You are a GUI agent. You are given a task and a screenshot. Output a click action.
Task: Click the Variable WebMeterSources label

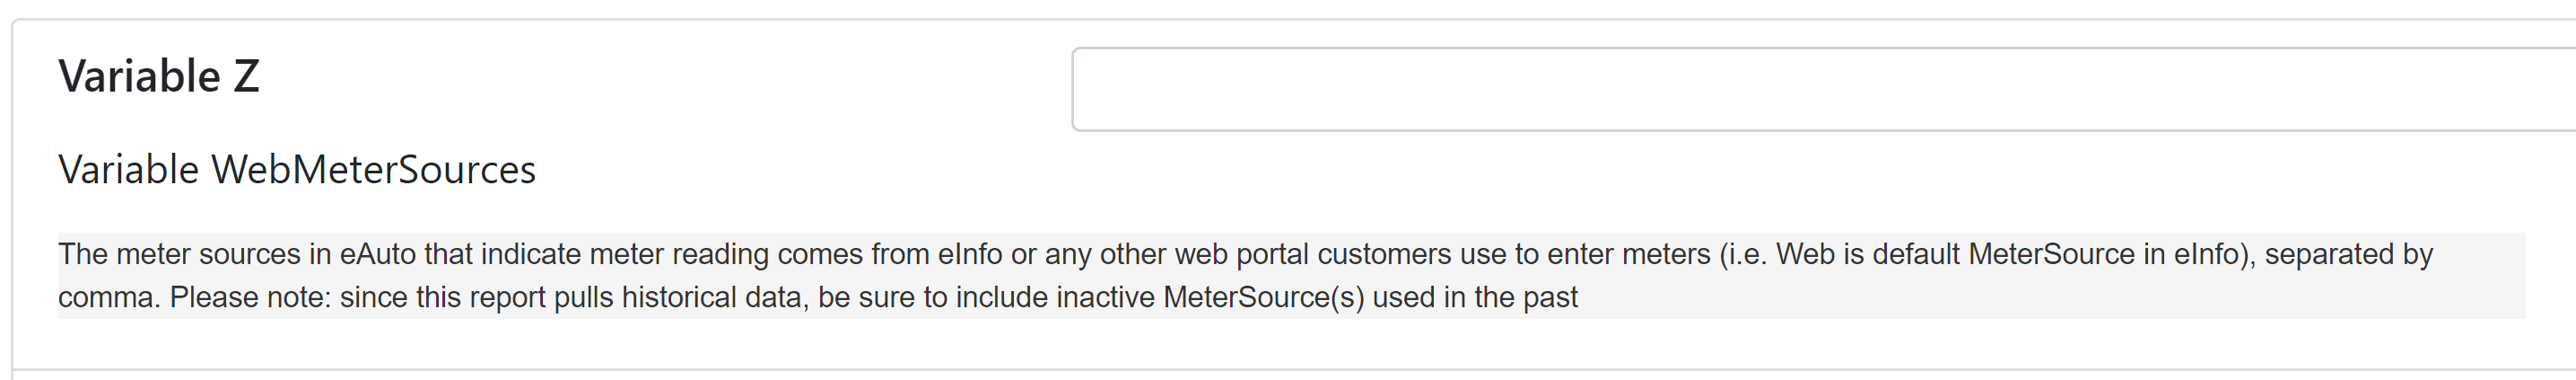[x=297, y=170]
